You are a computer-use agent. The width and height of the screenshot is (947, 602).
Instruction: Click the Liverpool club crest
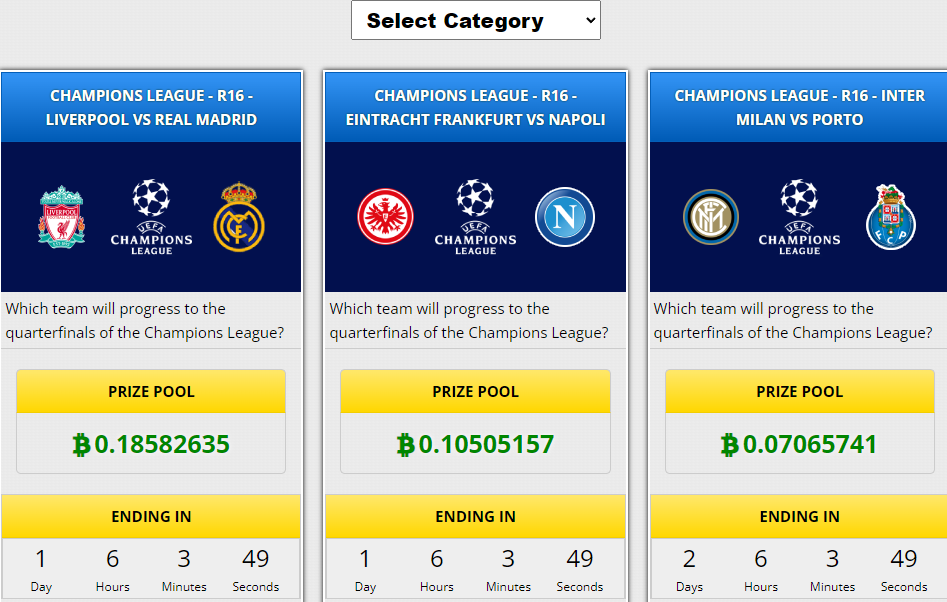(x=62, y=217)
